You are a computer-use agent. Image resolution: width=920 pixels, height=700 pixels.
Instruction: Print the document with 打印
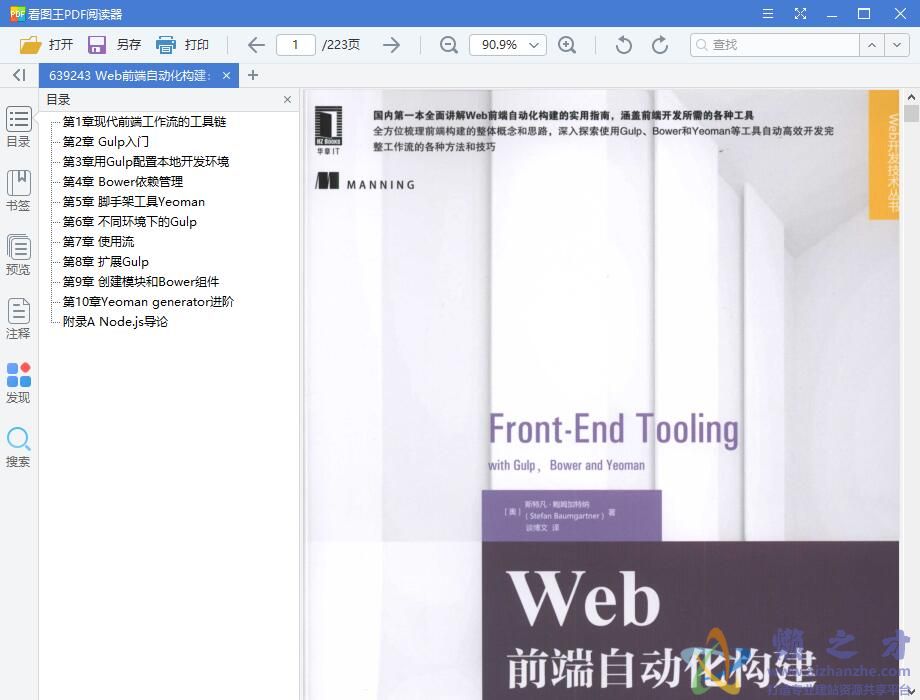[182, 45]
